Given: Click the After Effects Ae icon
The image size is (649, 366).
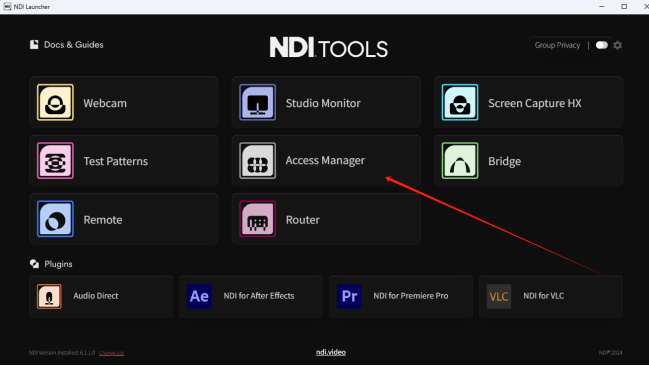Looking at the screenshot, I should pos(199,296).
